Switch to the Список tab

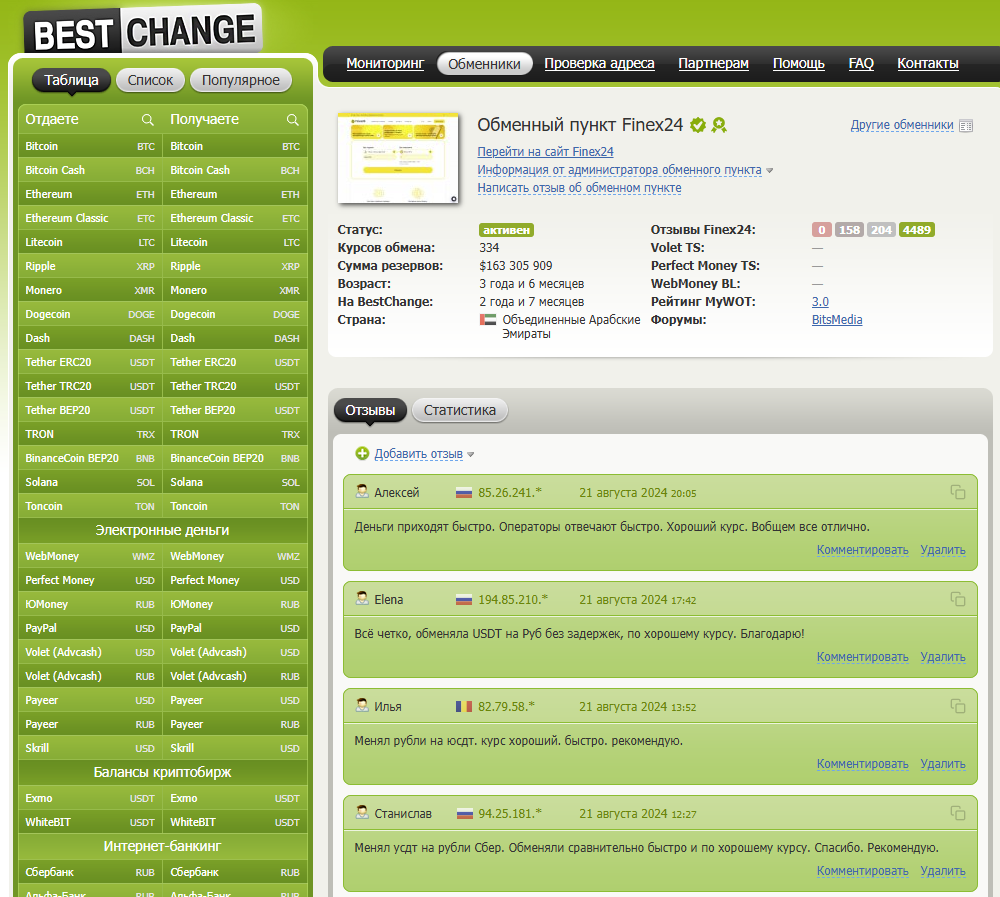[x=151, y=80]
